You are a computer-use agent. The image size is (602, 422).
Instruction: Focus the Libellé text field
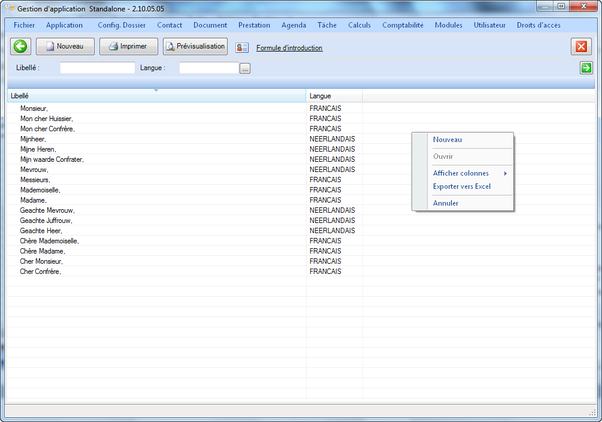pyautogui.click(x=97, y=68)
